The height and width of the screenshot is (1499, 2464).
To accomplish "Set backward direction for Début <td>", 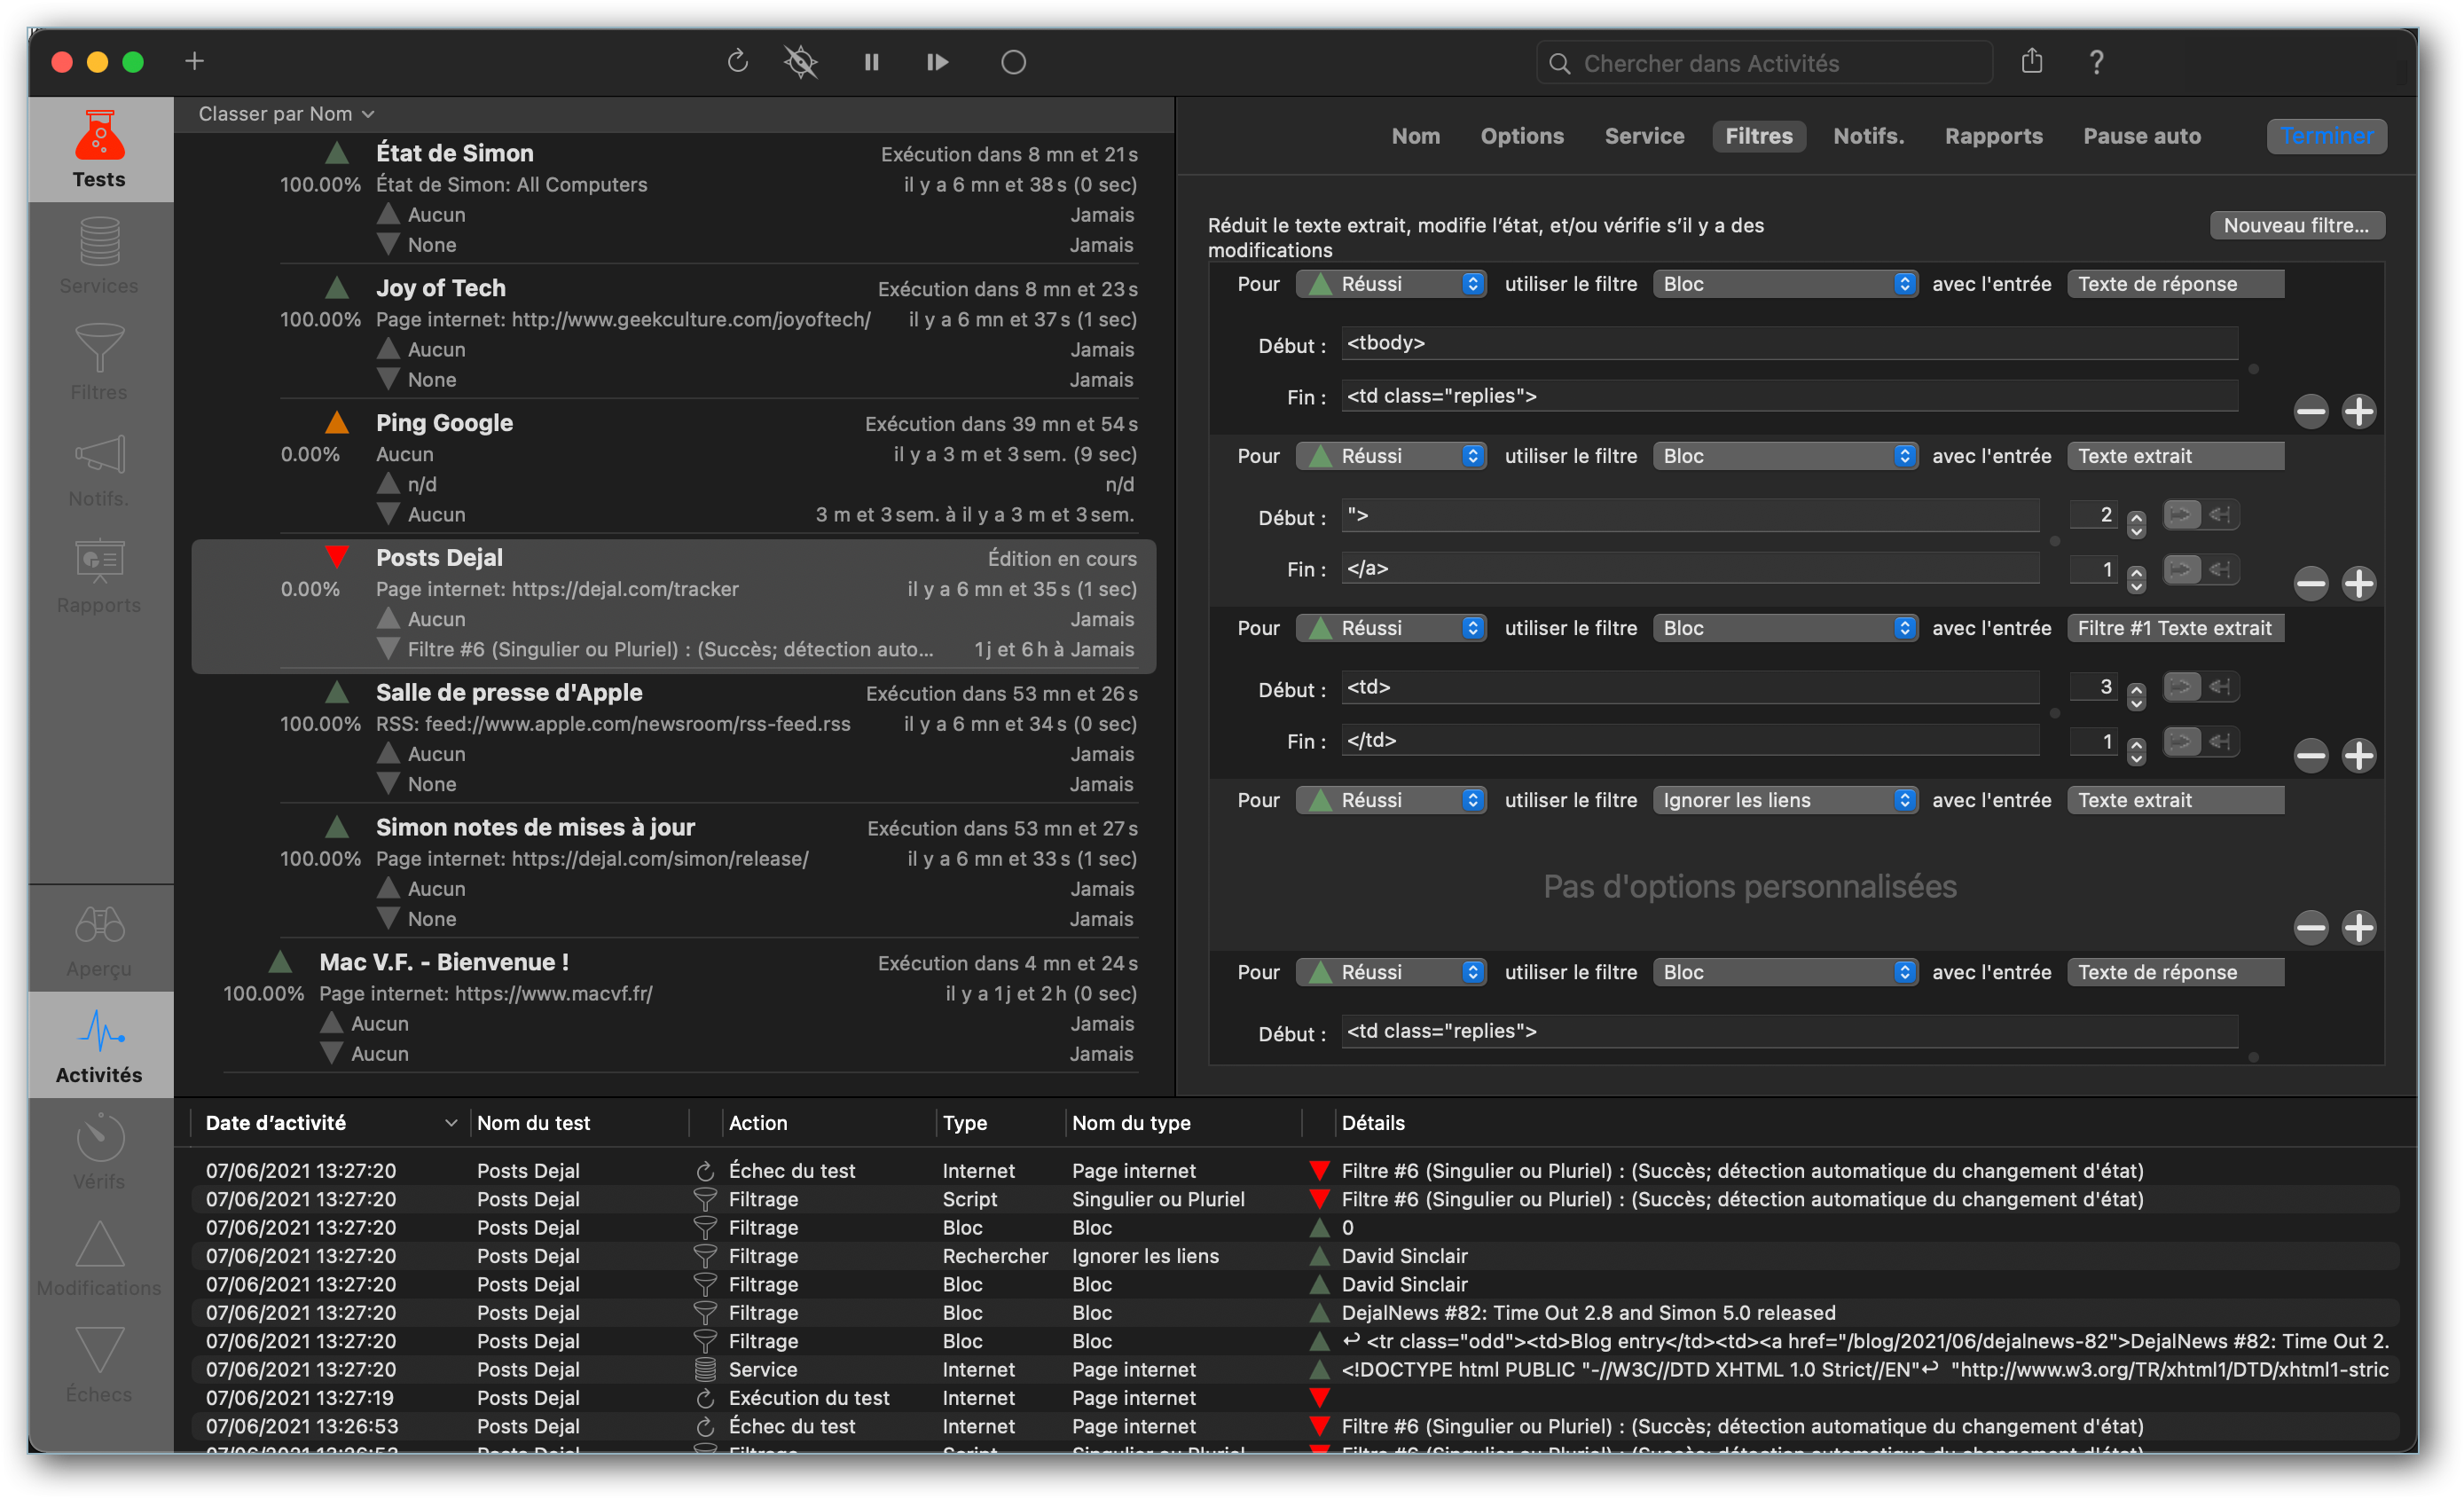I will [2220, 687].
